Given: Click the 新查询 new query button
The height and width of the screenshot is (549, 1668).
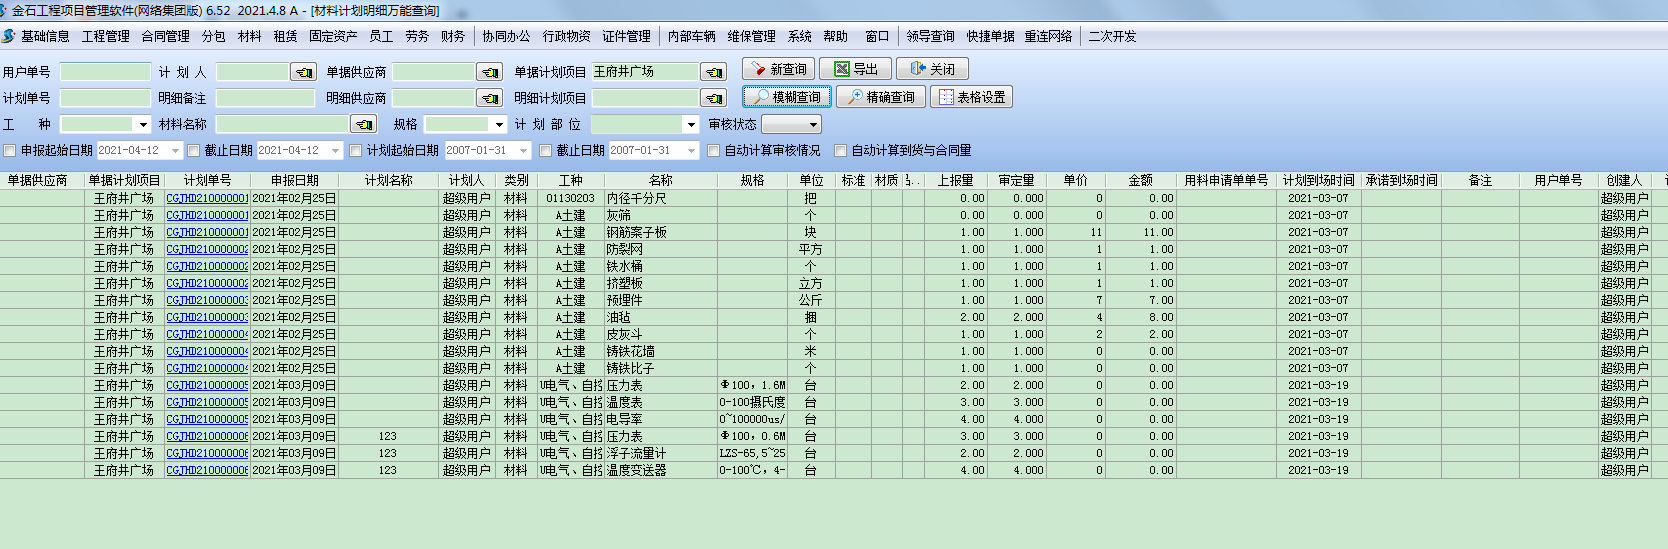Looking at the screenshot, I should coord(778,69).
